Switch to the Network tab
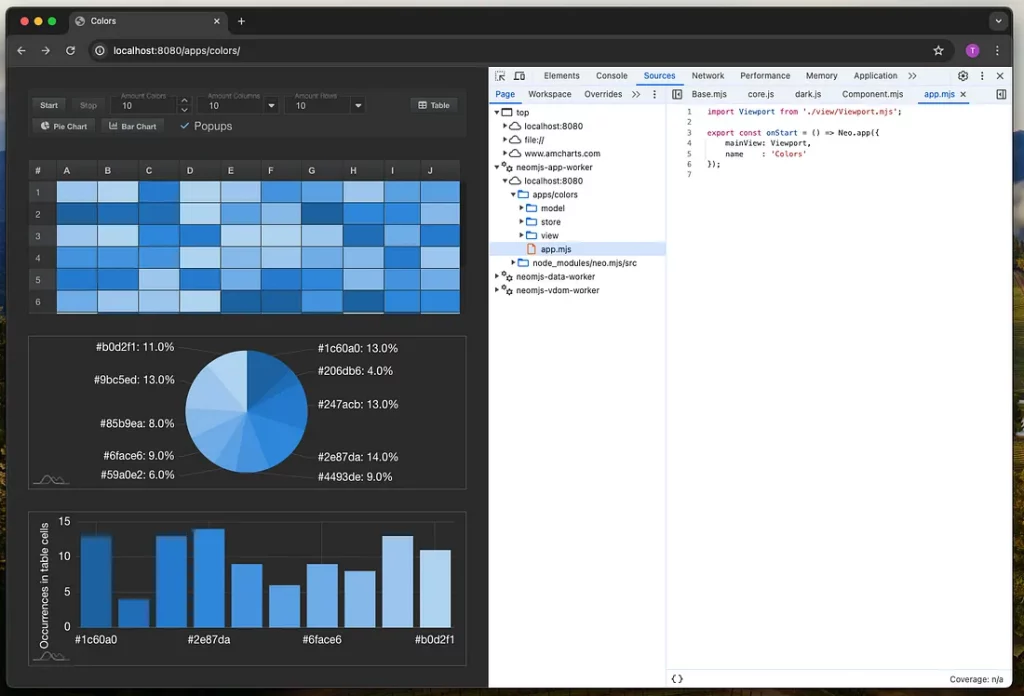This screenshot has height=696, width=1024. (707, 76)
